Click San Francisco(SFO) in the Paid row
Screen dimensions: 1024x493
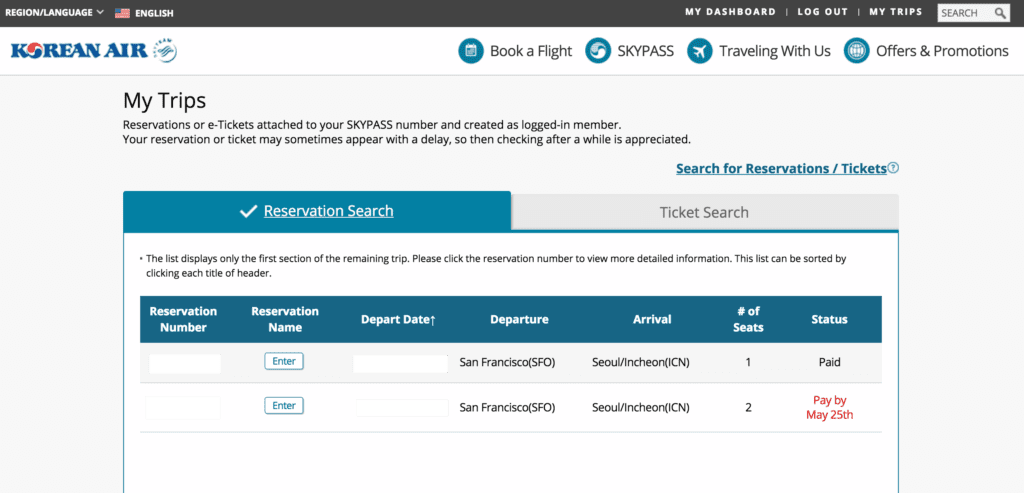pyautogui.click(x=507, y=362)
